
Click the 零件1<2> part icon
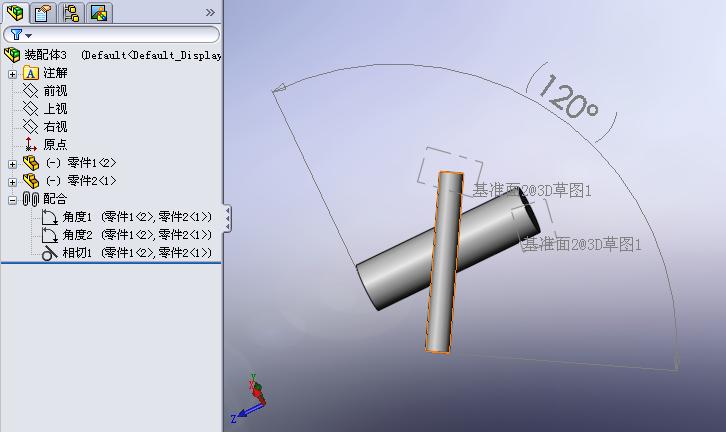pyautogui.click(x=31, y=163)
